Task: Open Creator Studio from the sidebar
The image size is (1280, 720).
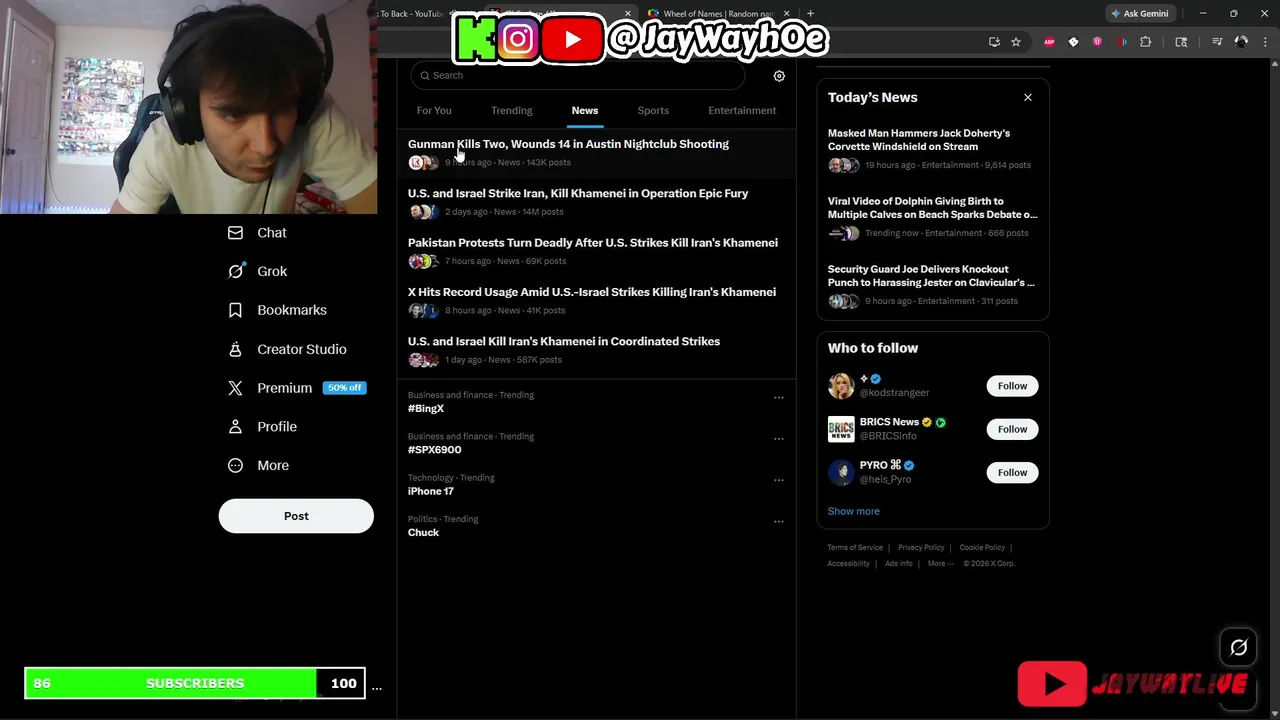Action: (286, 349)
